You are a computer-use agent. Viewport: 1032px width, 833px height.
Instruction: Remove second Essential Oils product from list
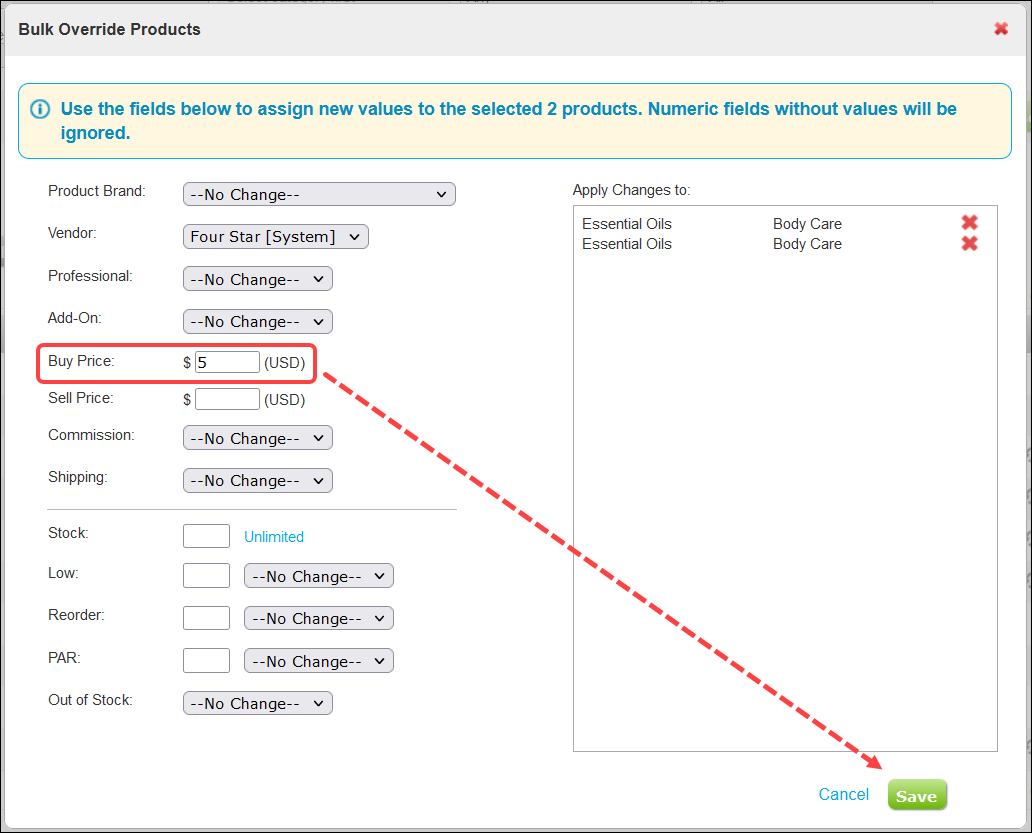(969, 243)
